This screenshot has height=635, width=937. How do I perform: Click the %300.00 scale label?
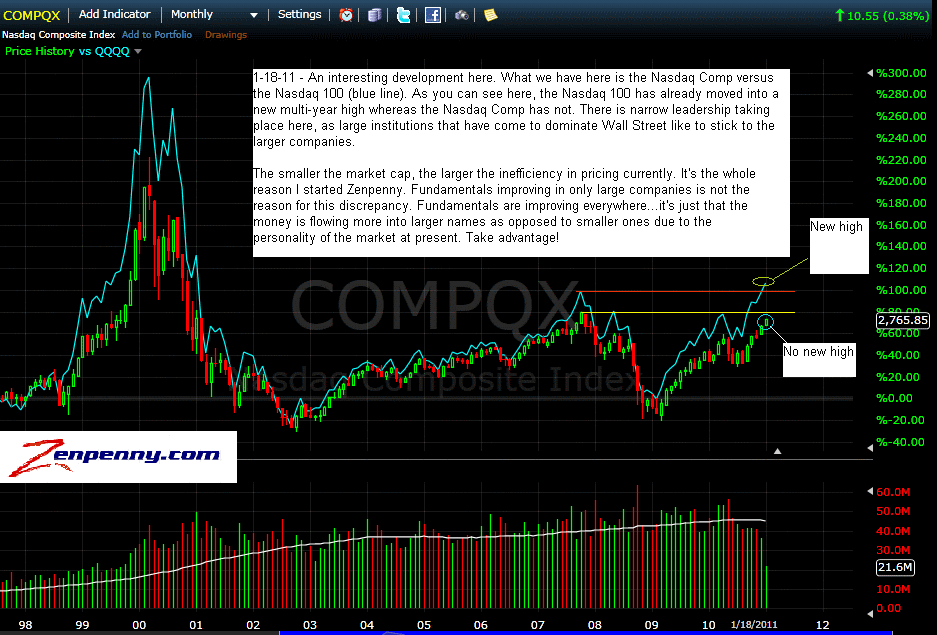901,73
